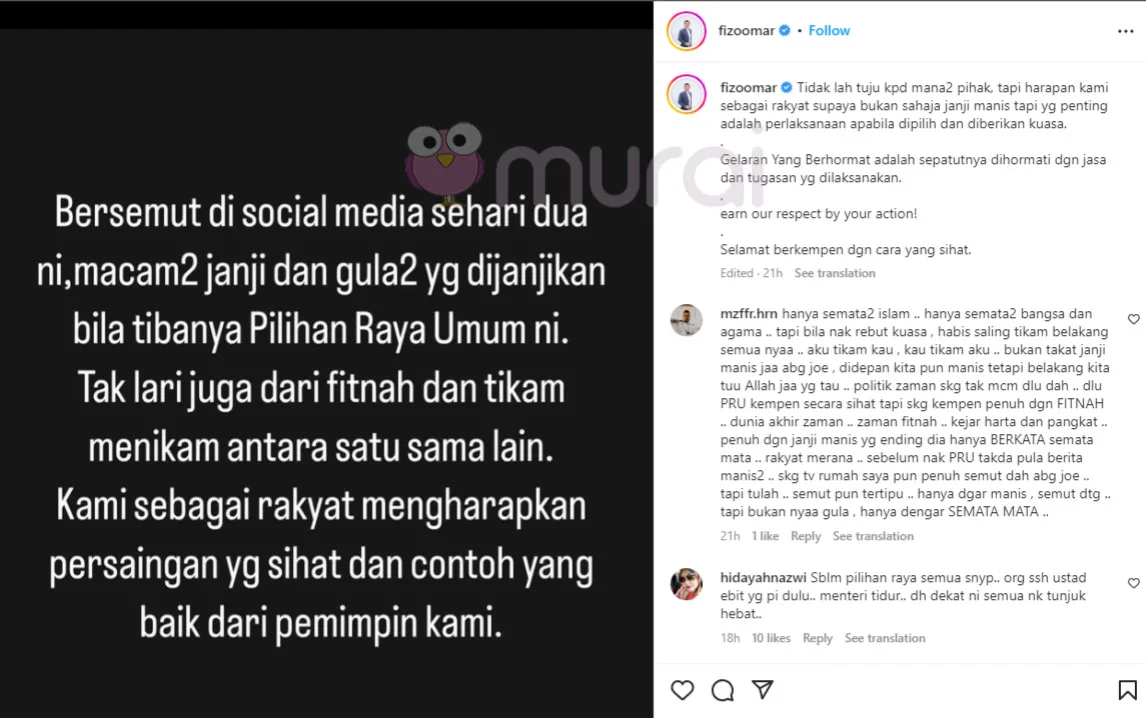Follow the fizoomar account
The width and height of the screenshot is (1146, 718).
[x=829, y=31]
